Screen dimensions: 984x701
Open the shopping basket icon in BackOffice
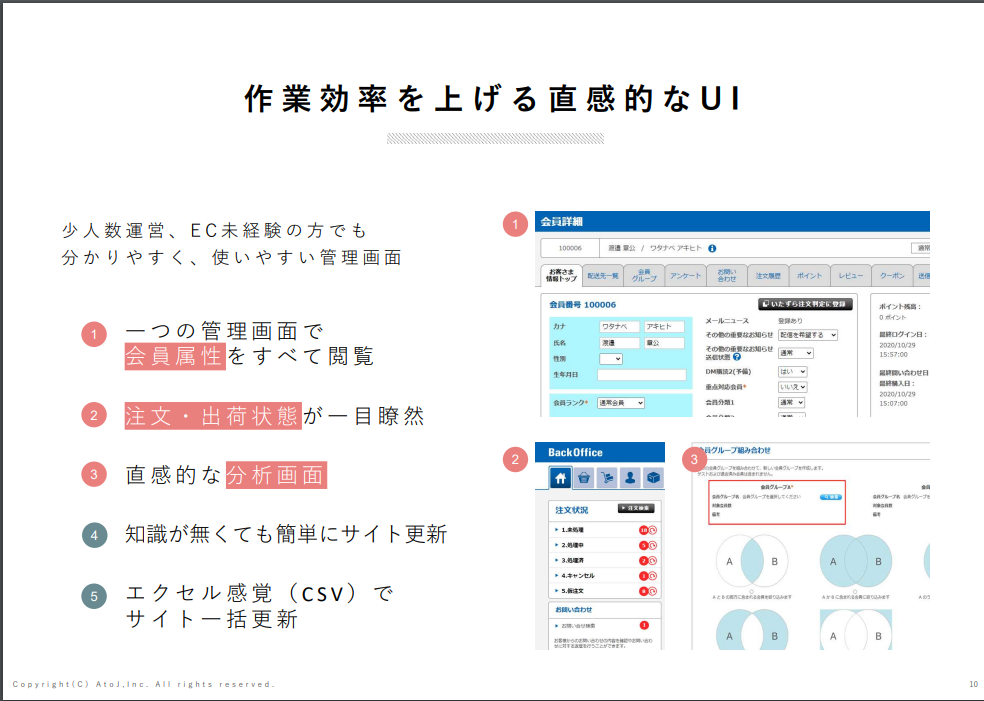point(584,478)
